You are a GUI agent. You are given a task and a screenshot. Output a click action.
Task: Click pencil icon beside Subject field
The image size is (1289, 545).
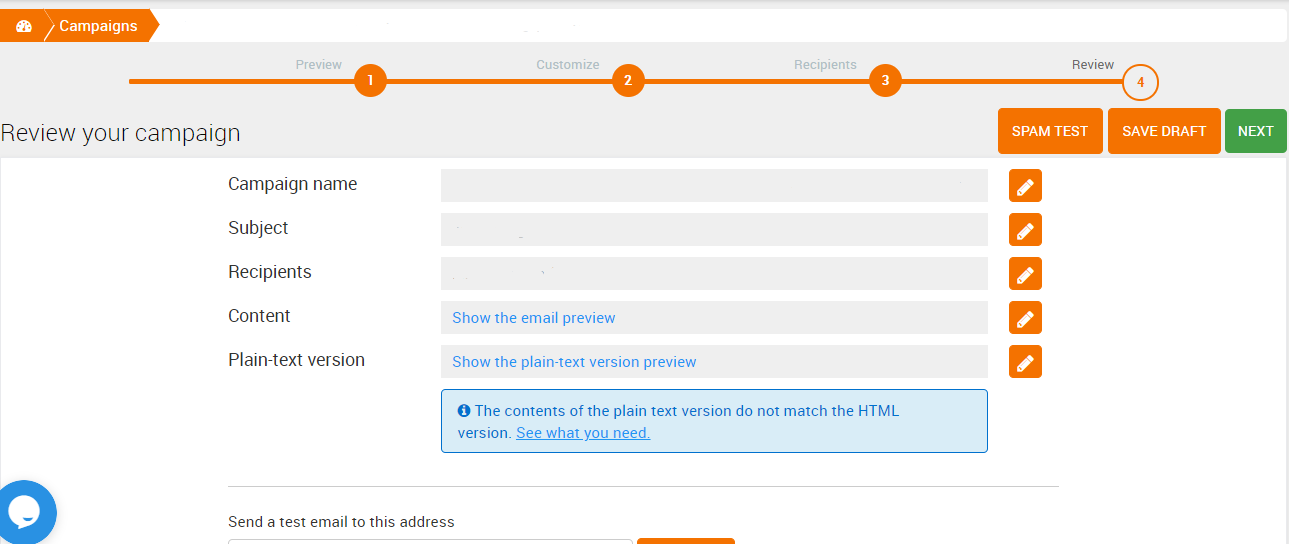1025,230
